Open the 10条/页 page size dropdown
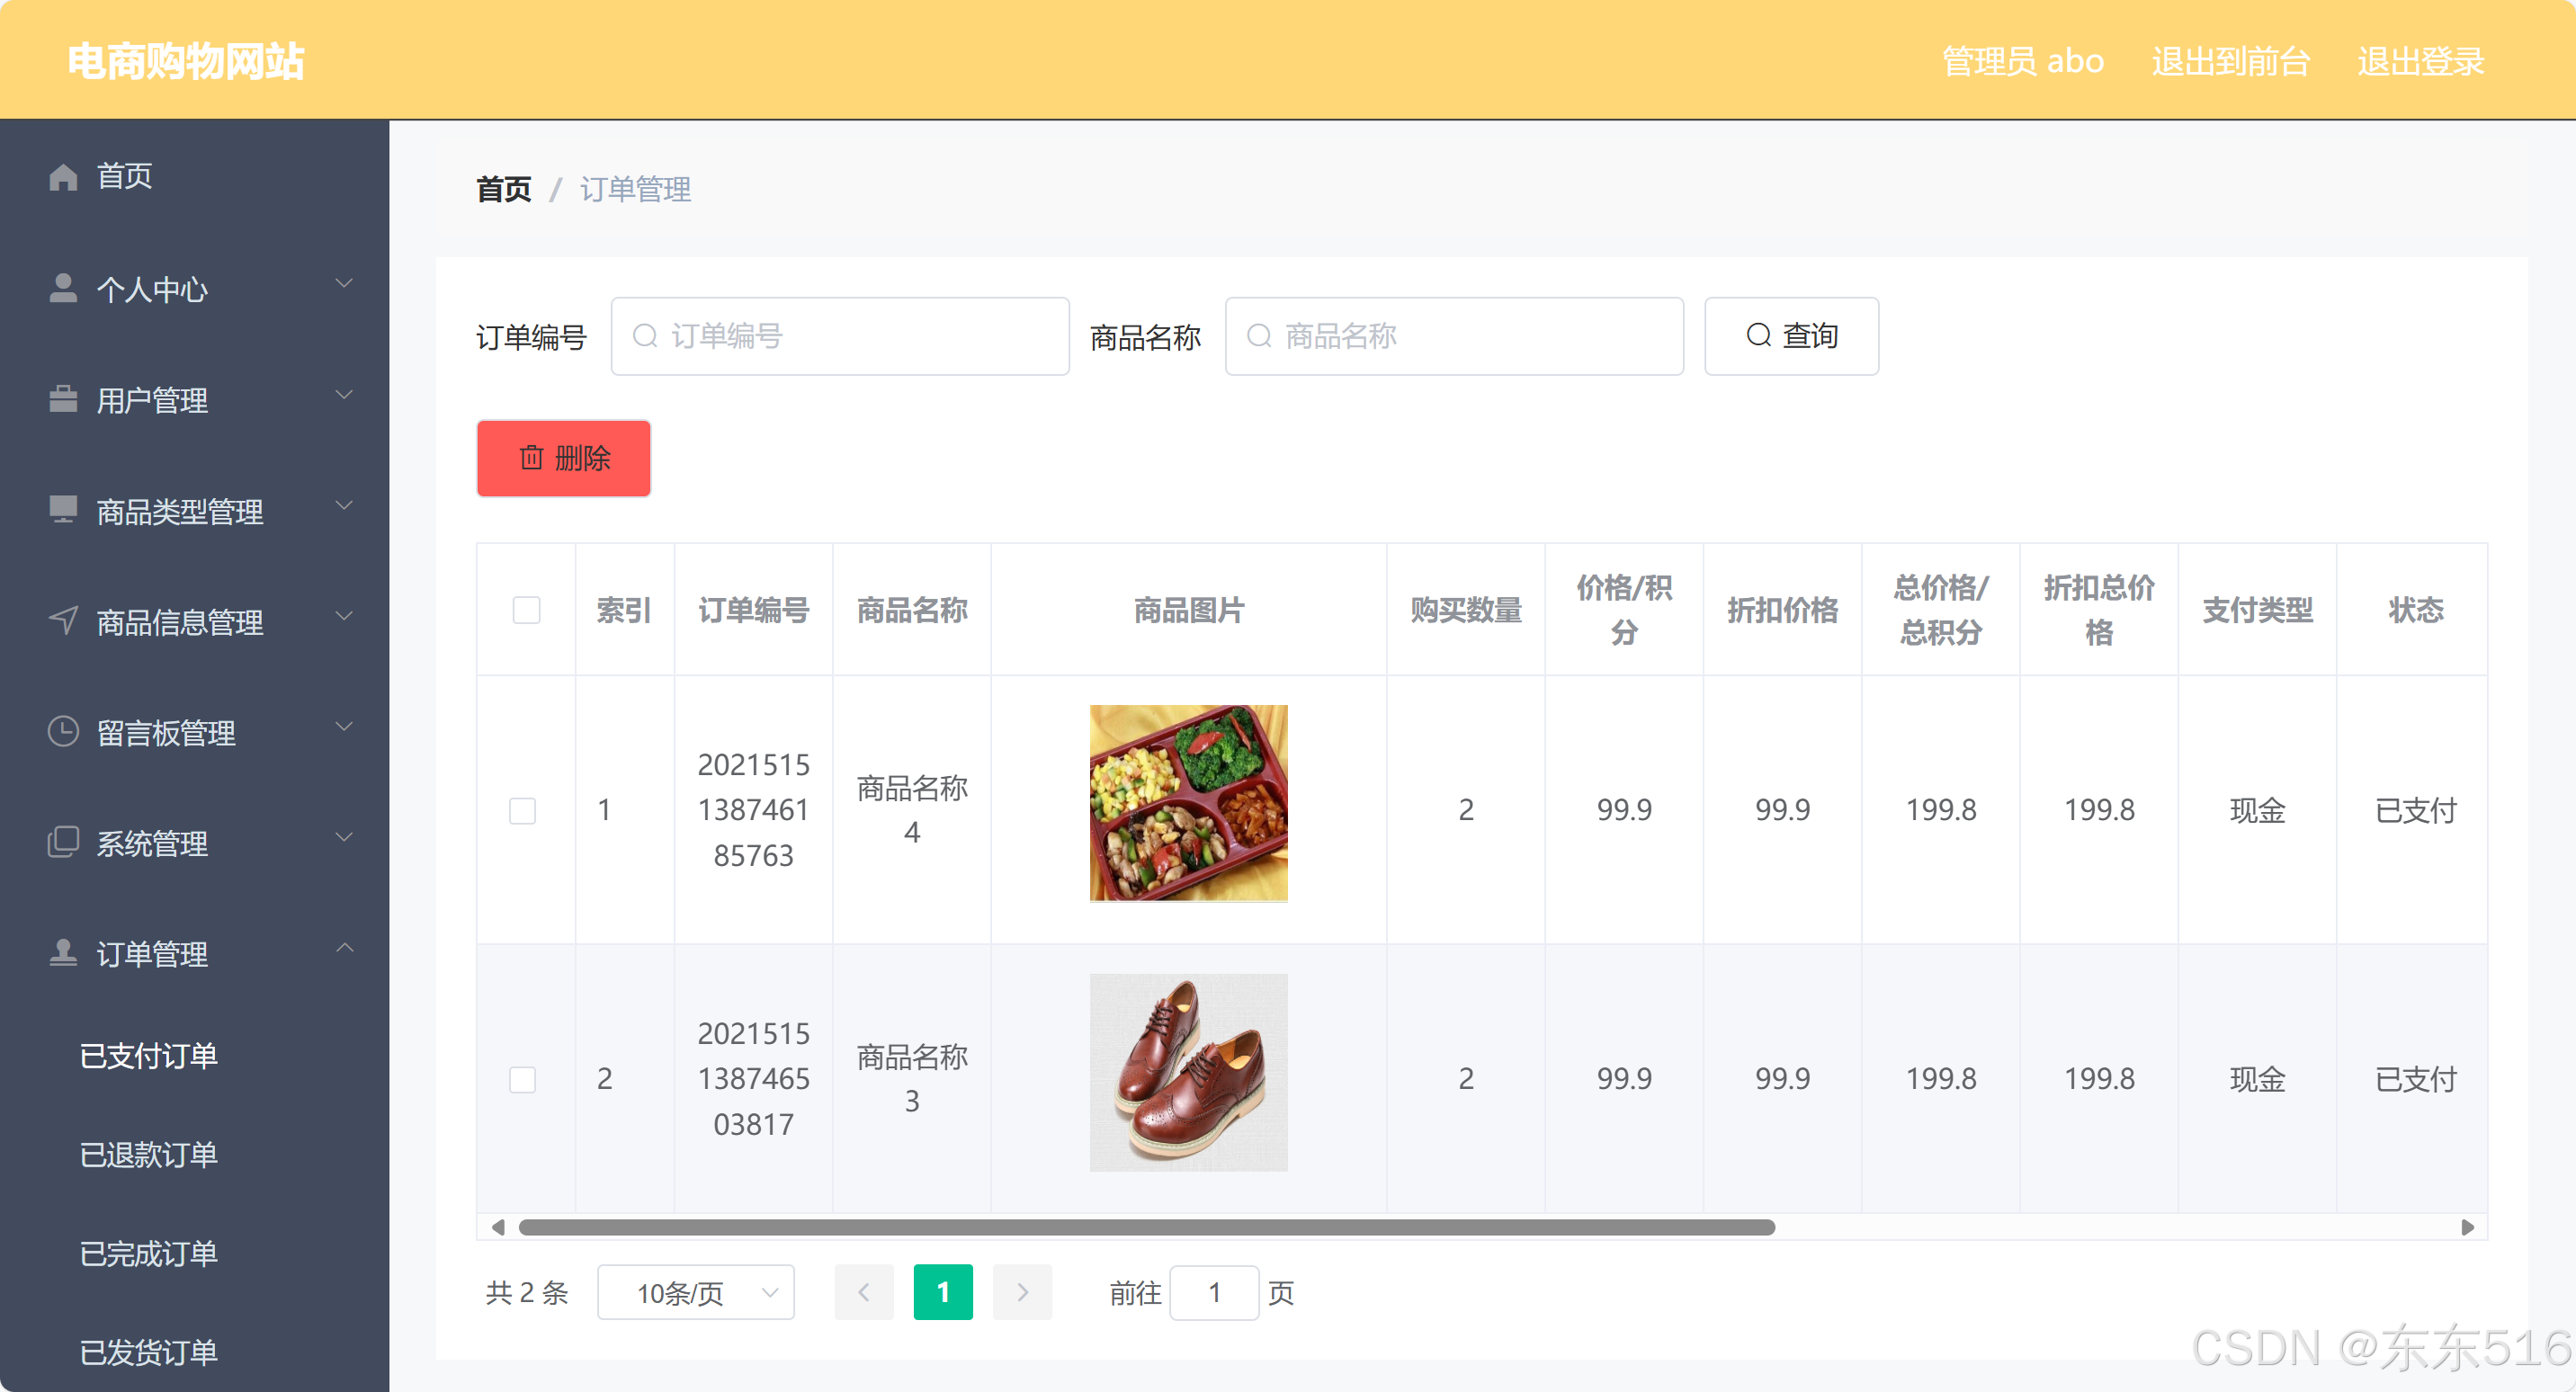Screen dimensions: 2576x1392 (x=696, y=1293)
